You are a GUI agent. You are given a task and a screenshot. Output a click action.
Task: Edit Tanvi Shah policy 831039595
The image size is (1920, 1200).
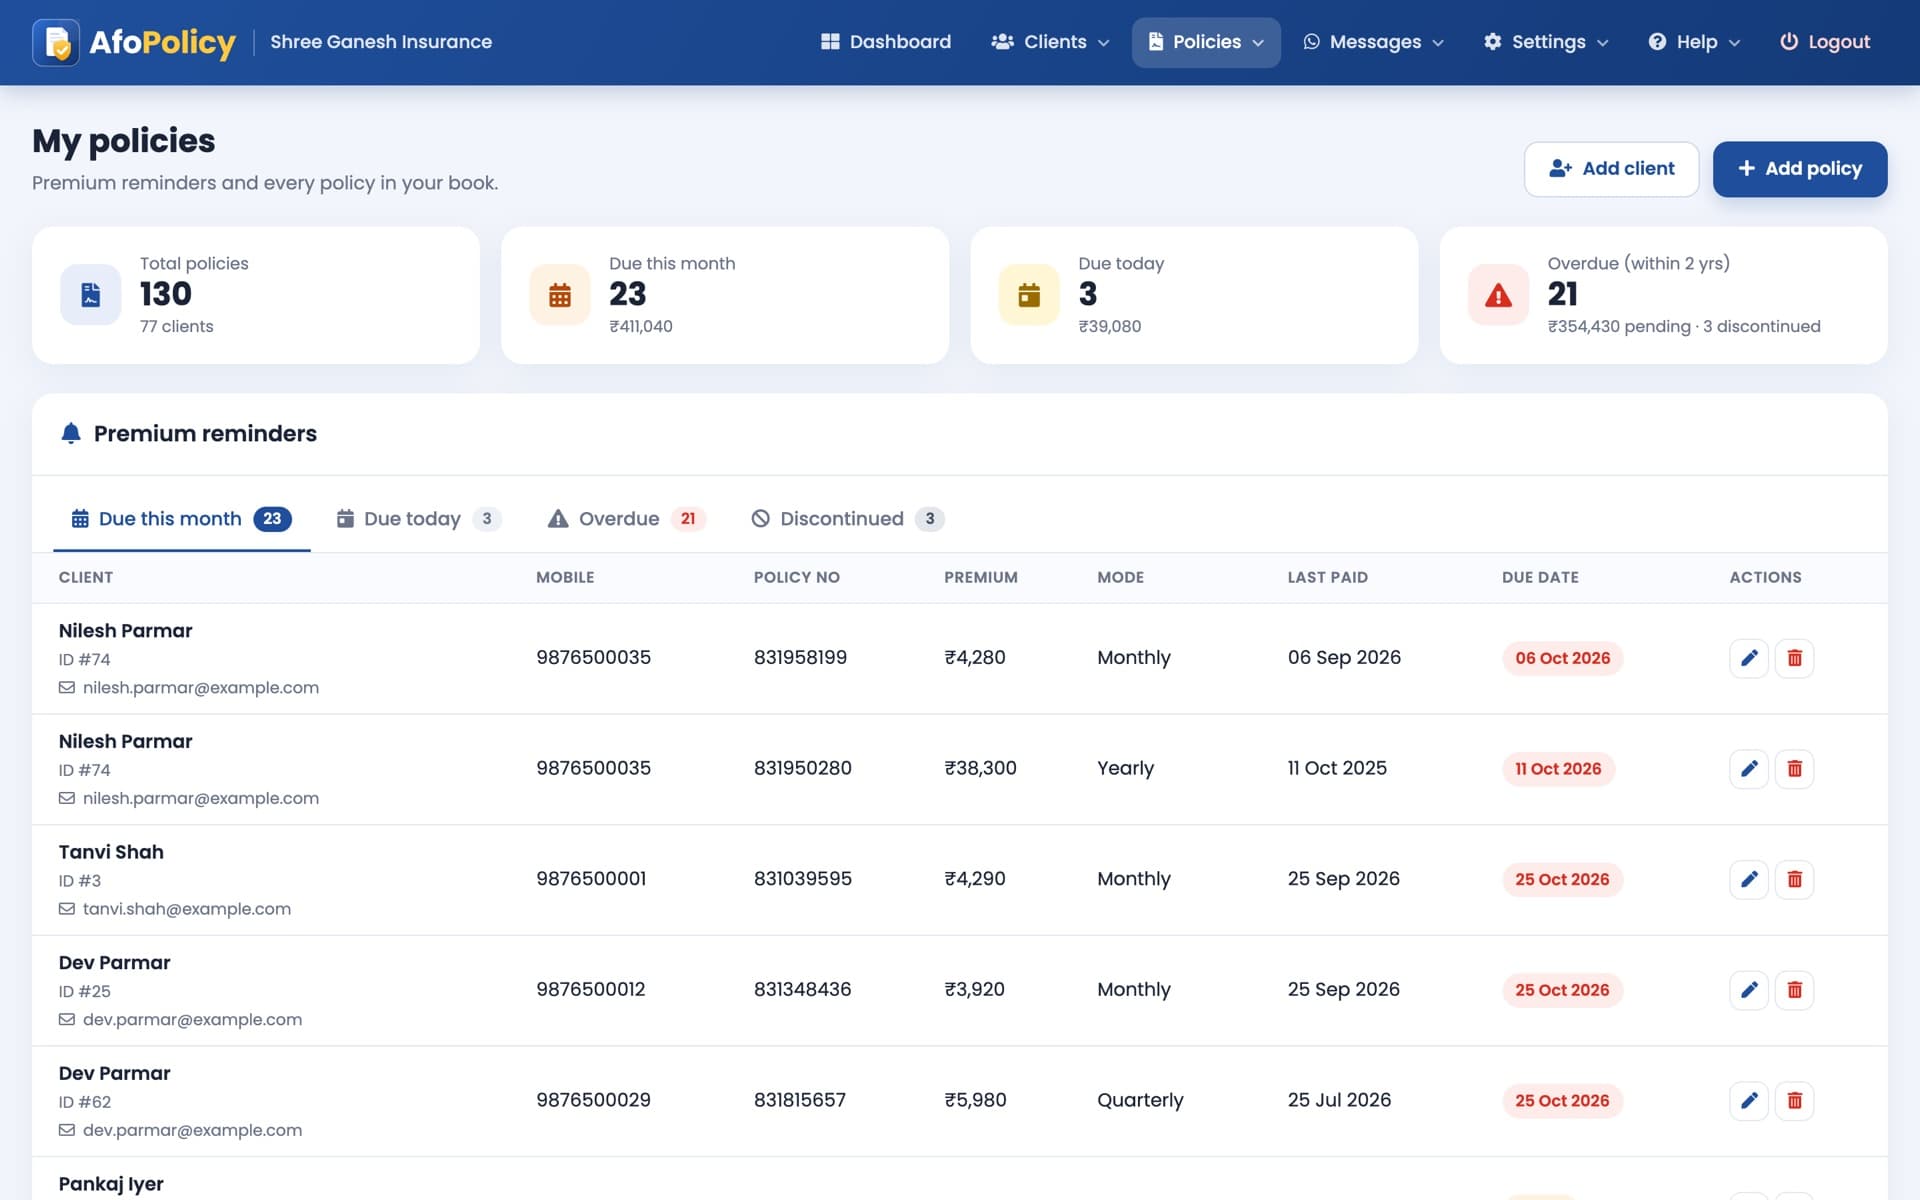(1749, 879)
